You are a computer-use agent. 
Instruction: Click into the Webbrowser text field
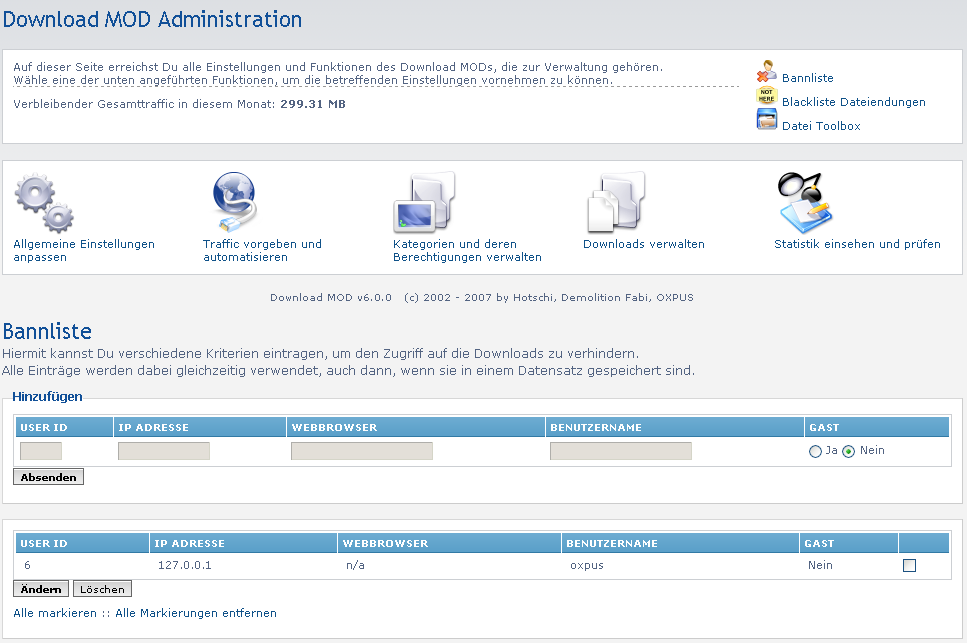362,452
